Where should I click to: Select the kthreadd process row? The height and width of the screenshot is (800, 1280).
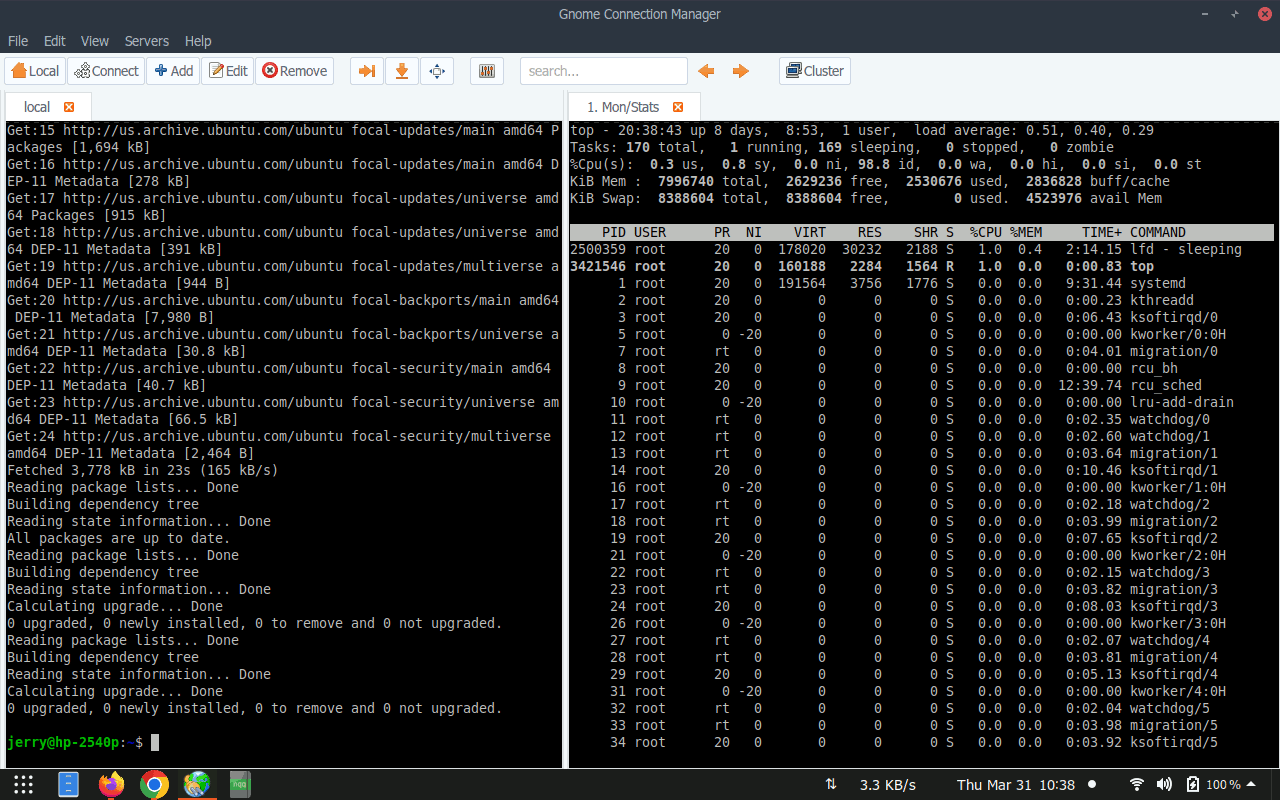tap(921, 300)
